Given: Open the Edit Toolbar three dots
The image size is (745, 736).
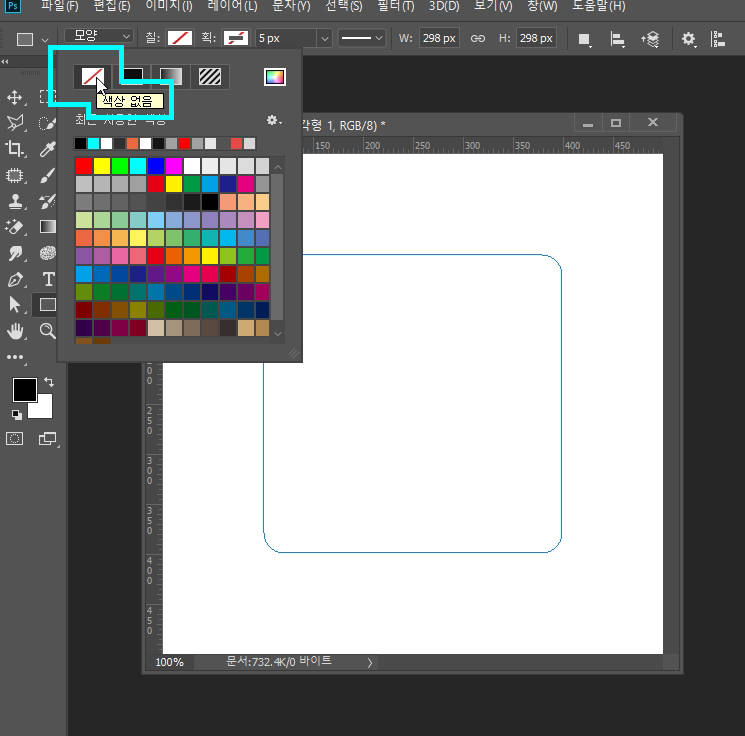Looking at the screenshot, I should [x=15, y=357].
